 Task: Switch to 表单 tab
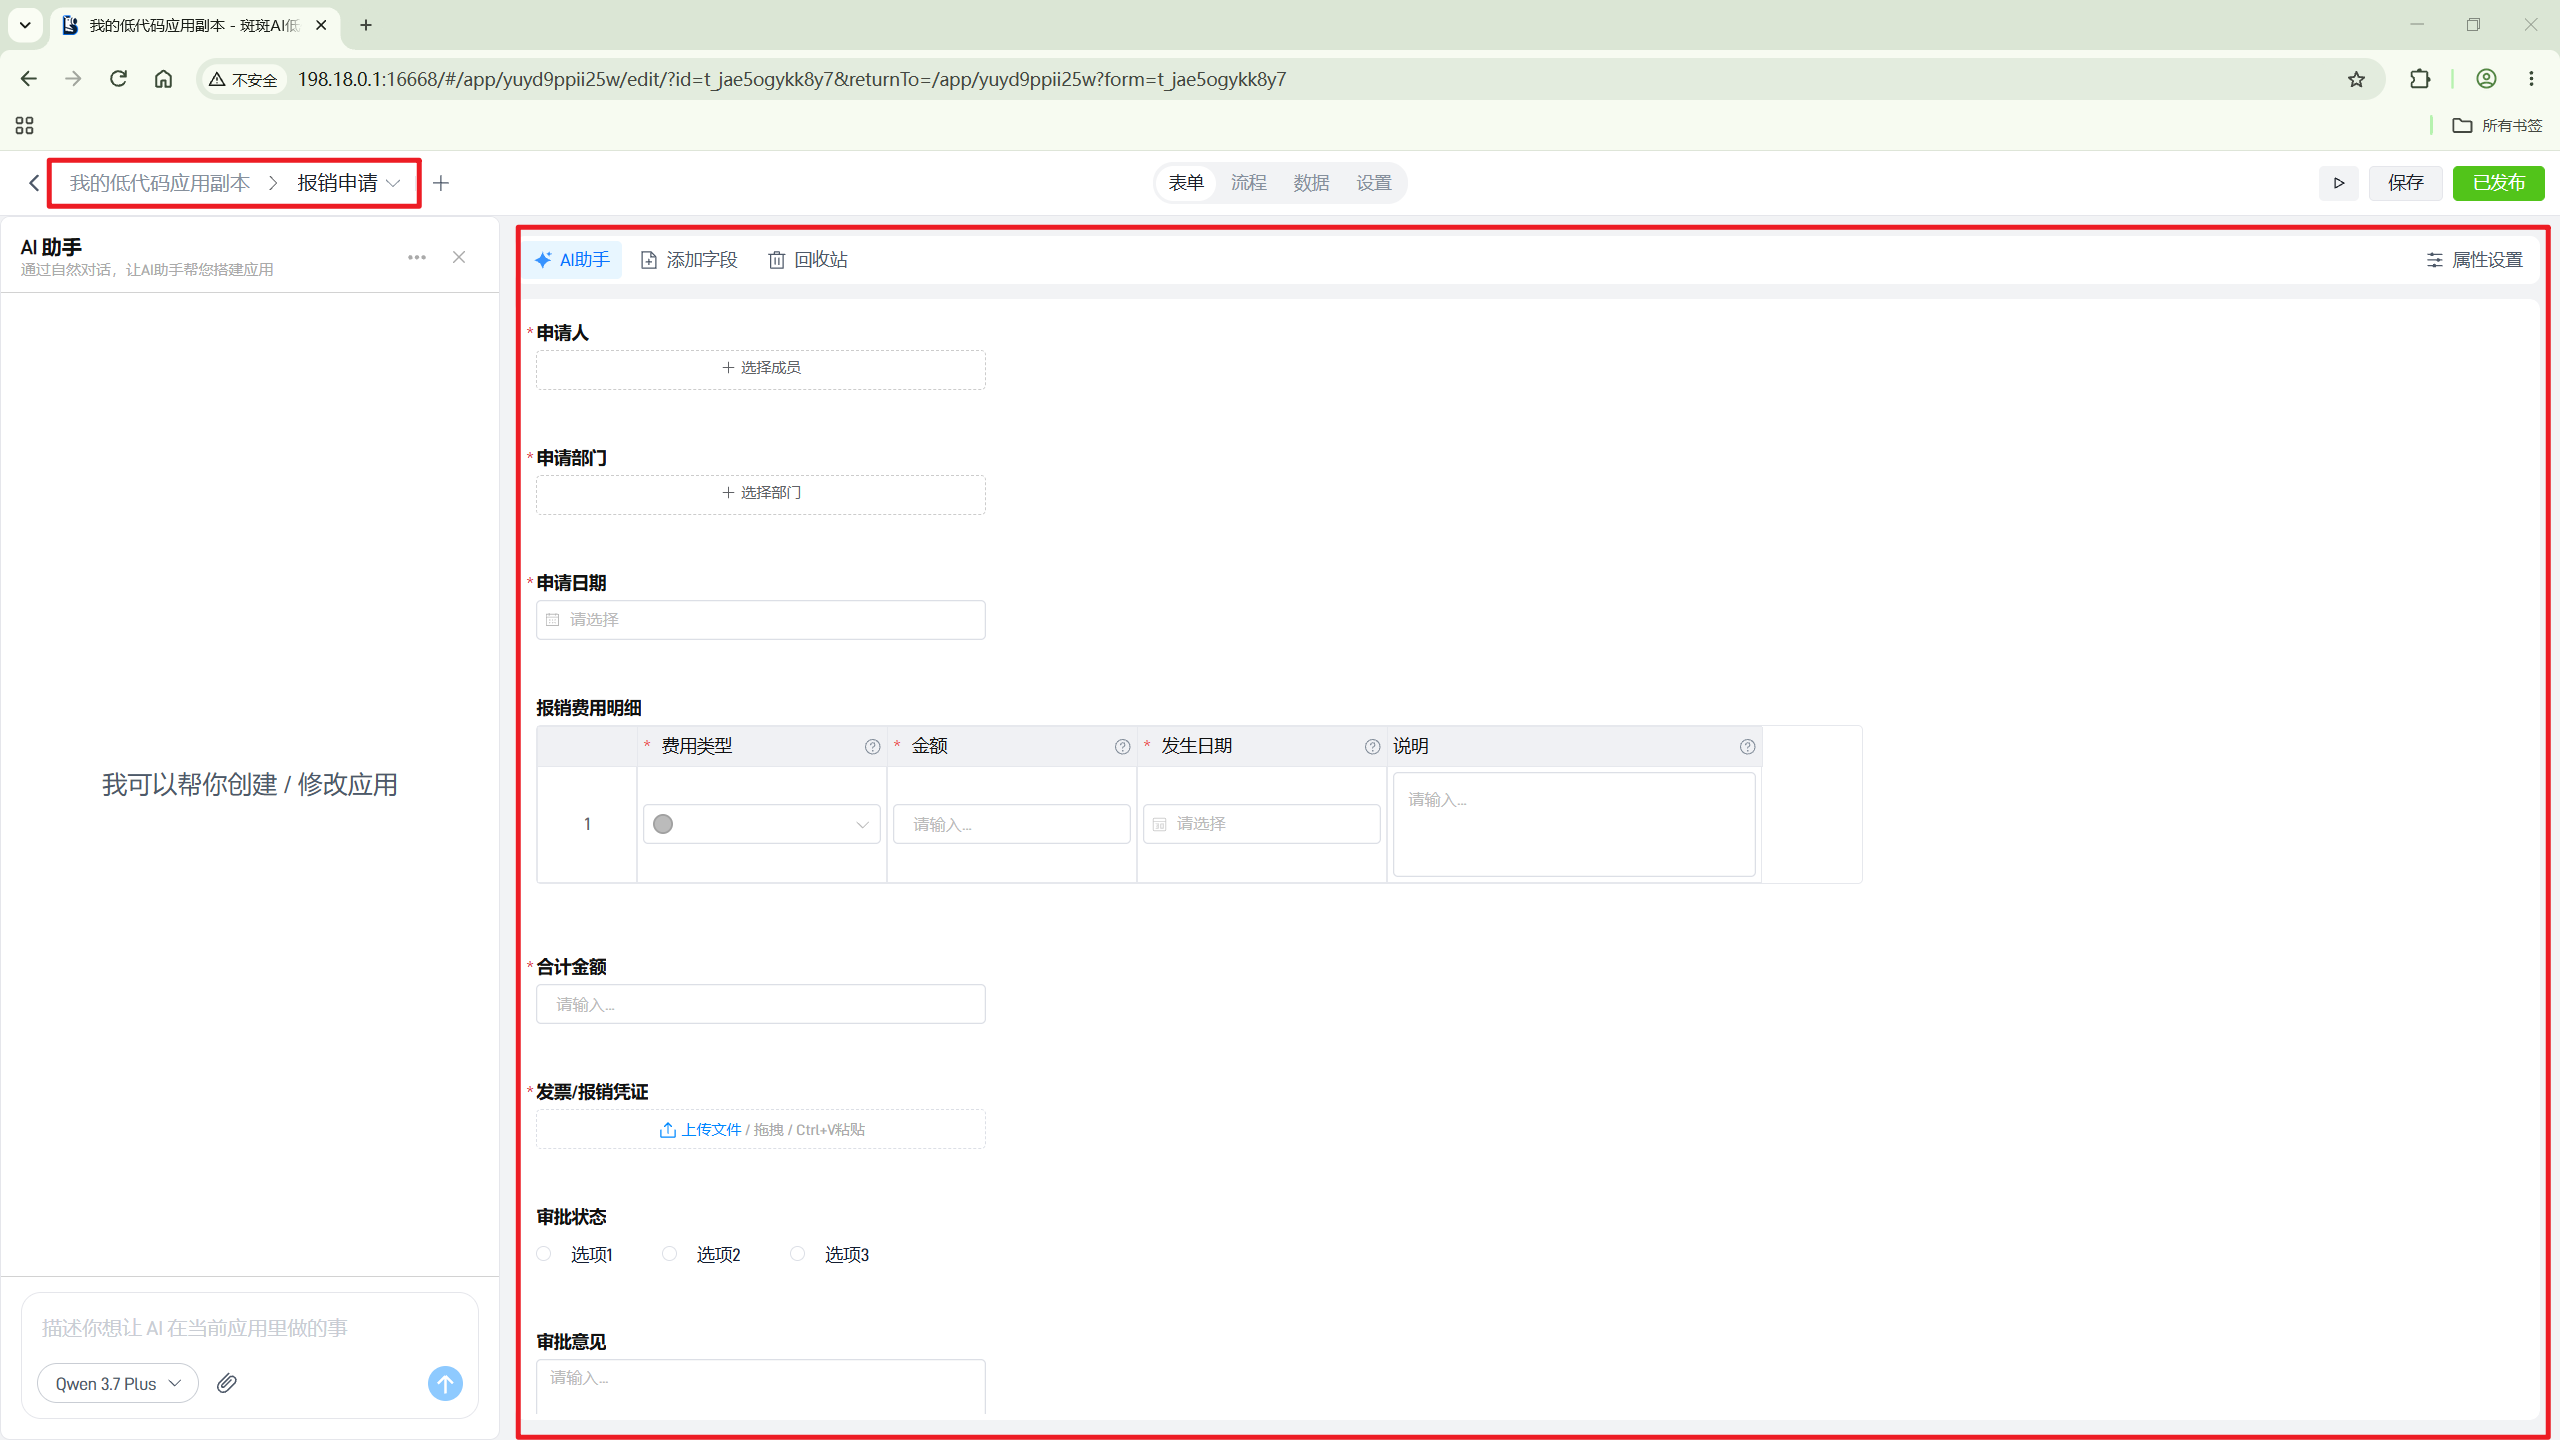point(1186,183)
